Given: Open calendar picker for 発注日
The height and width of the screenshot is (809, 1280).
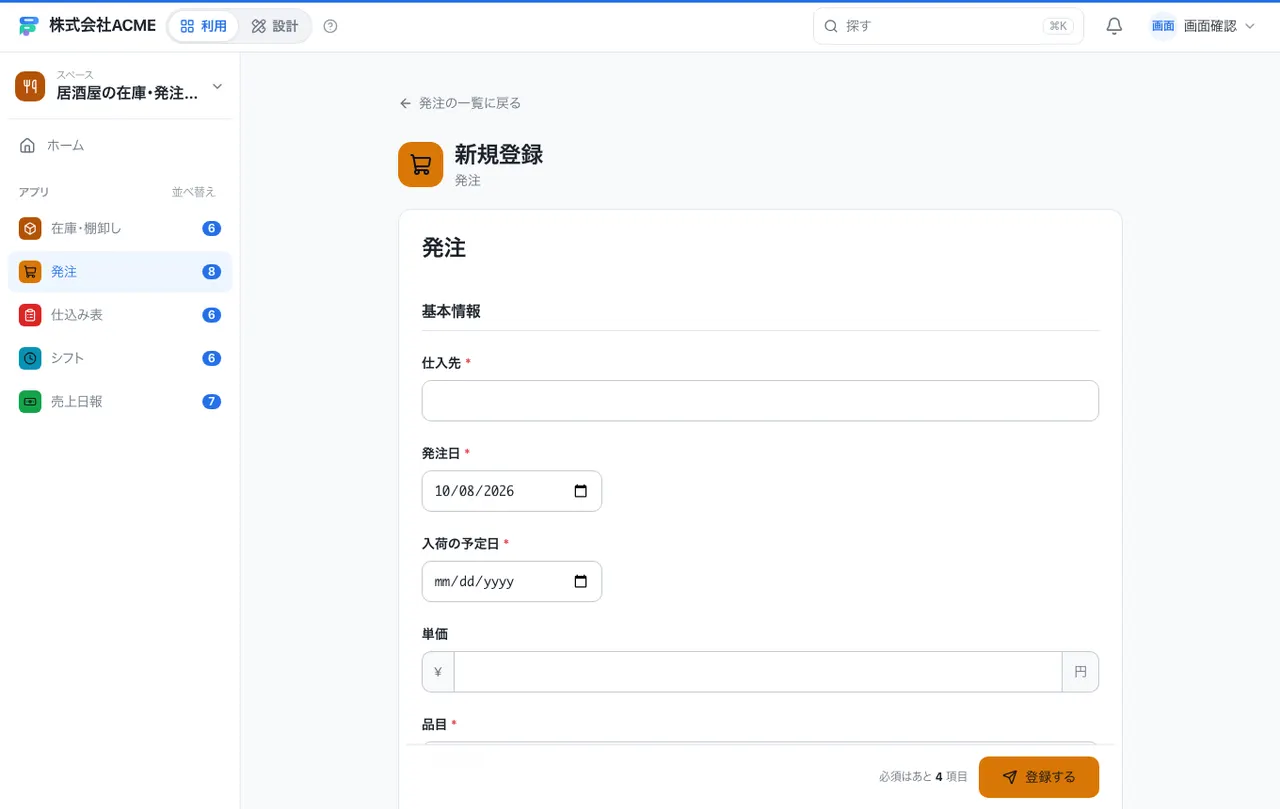Looking at the screenshot, I should pos(581,491).
